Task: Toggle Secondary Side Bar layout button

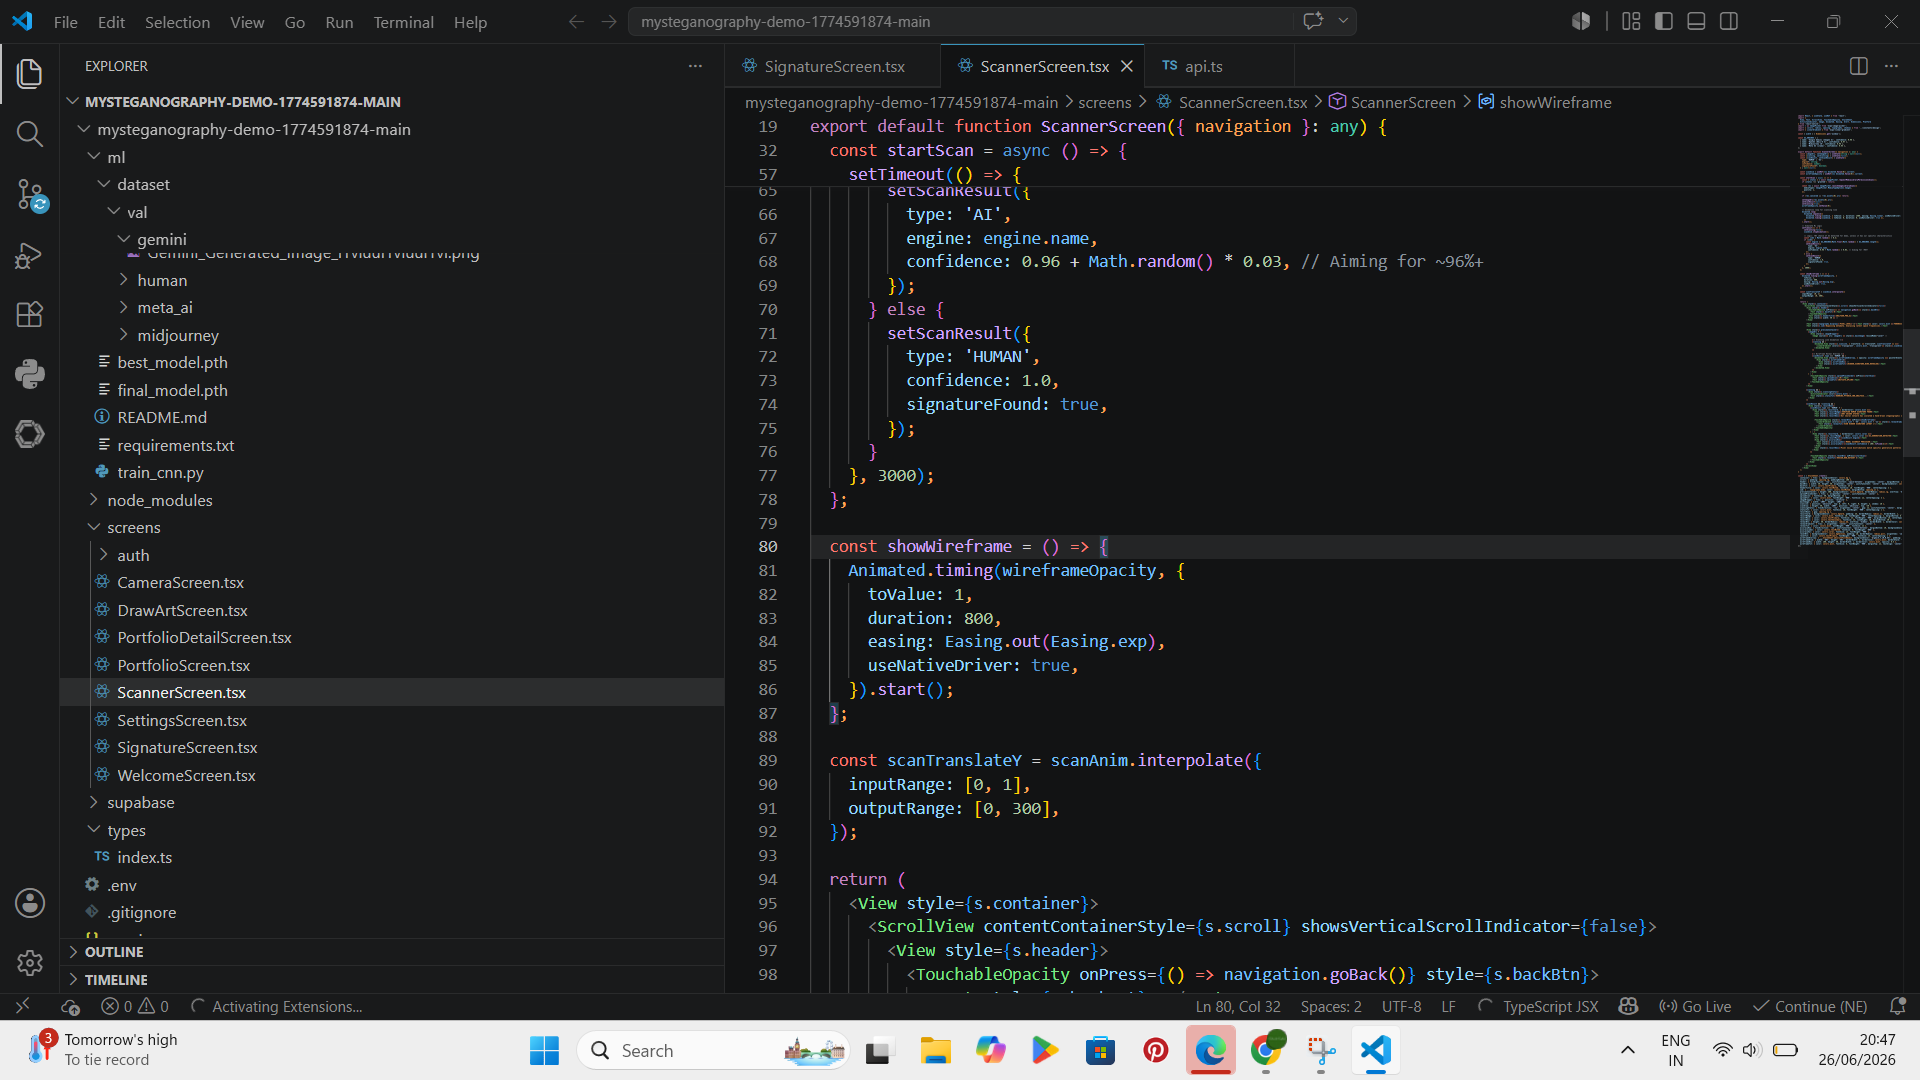Action: click(1729, 21)
